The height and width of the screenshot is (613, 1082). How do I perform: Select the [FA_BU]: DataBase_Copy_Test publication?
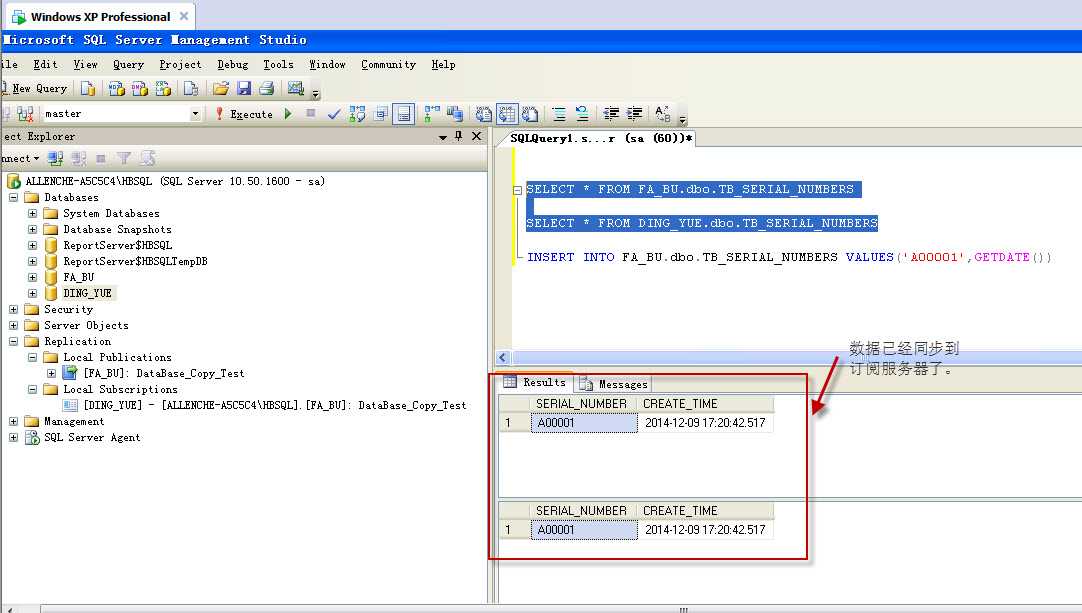tap(164, 373)
